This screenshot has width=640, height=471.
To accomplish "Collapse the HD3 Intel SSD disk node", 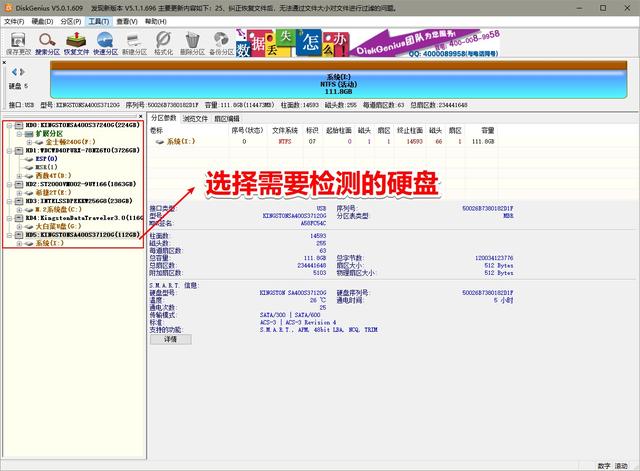I will (9, 201).
